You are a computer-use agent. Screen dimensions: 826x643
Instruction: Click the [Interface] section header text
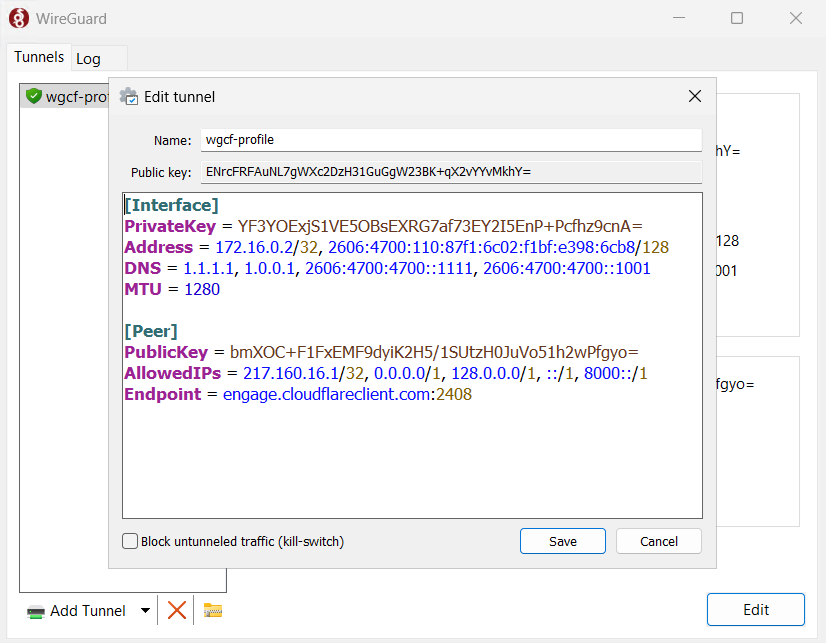pos(171,205)
